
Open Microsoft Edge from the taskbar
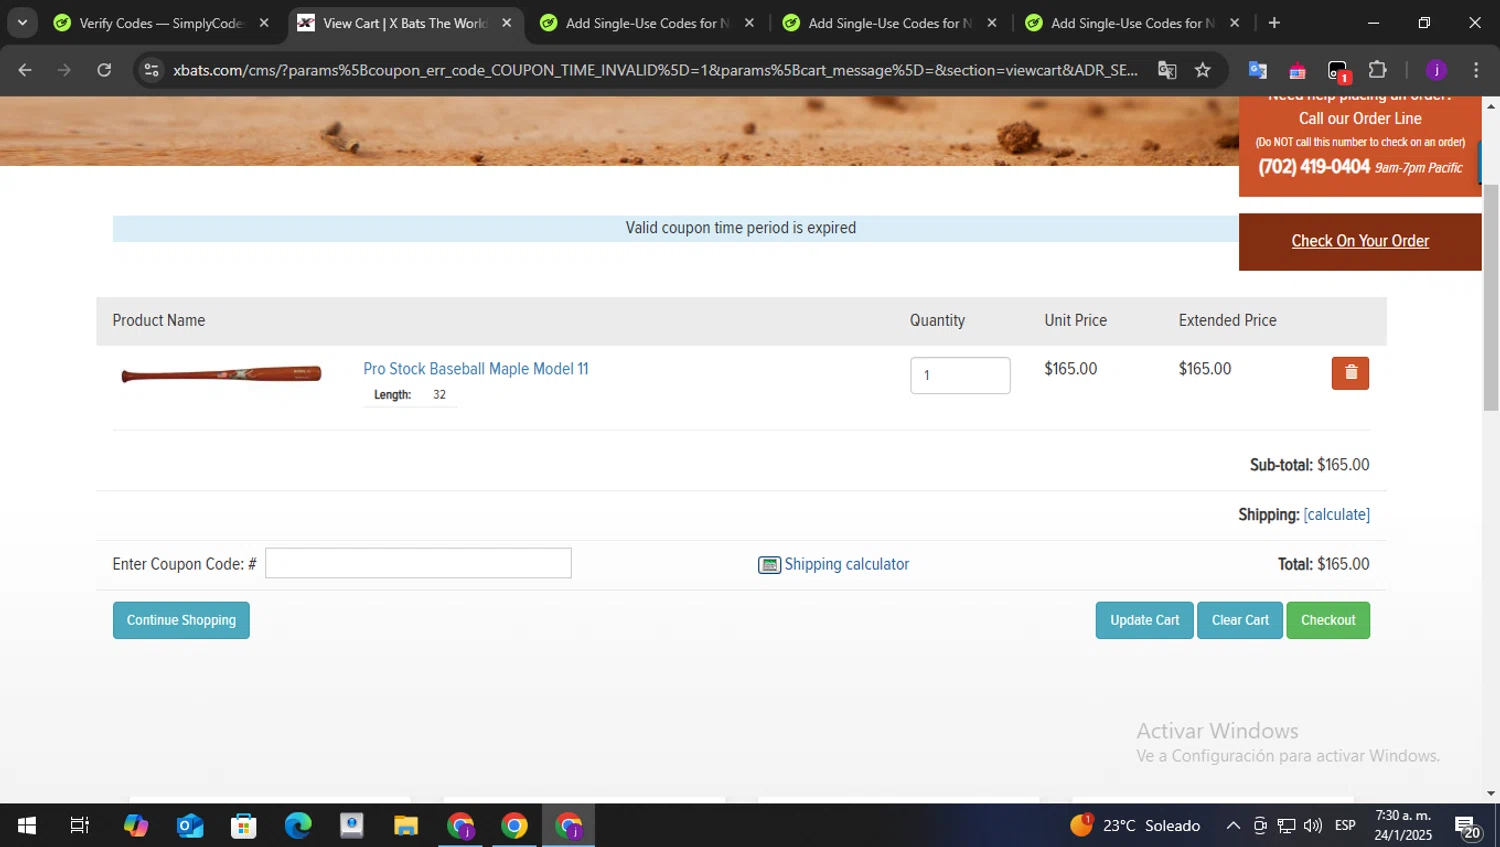298,825
